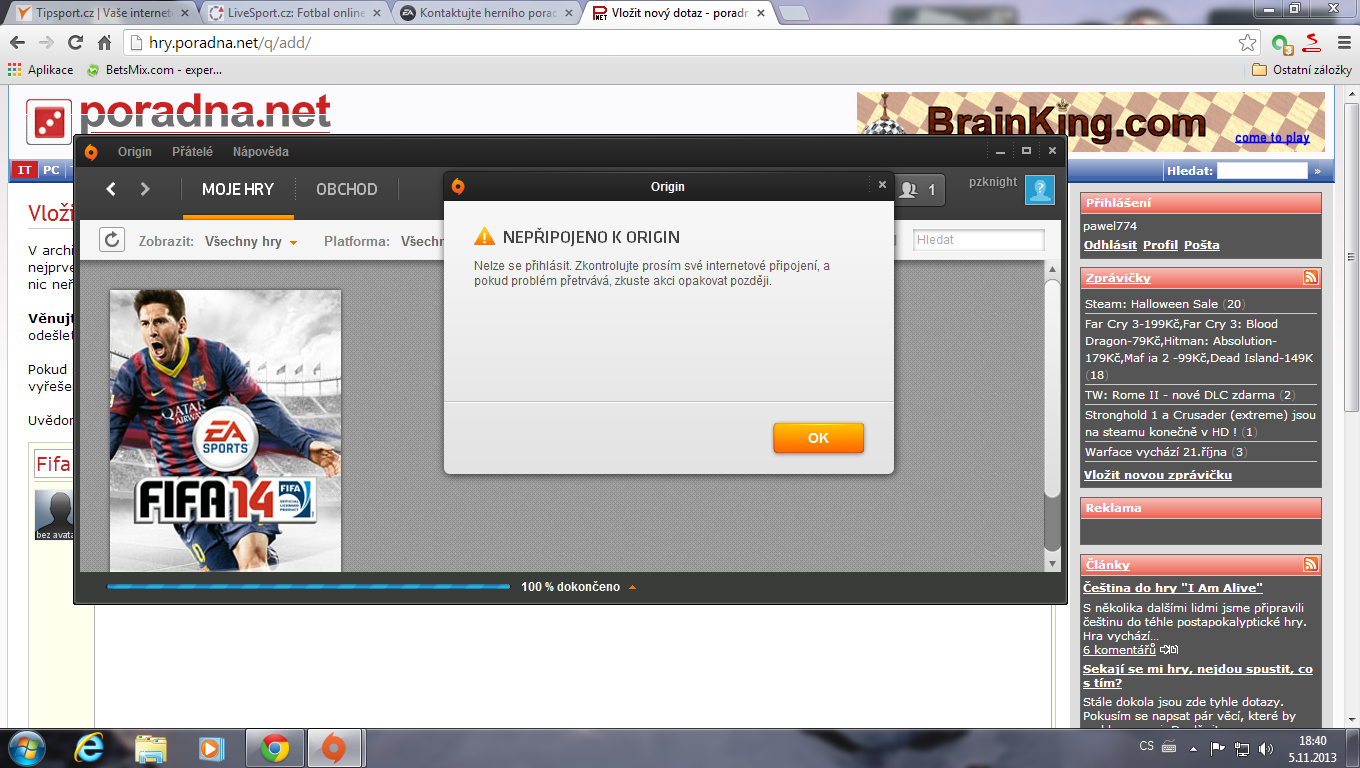This screenshot has width=1360, height=768.
Task: Click the Origin logo in title bar
Action: point(91,152)
